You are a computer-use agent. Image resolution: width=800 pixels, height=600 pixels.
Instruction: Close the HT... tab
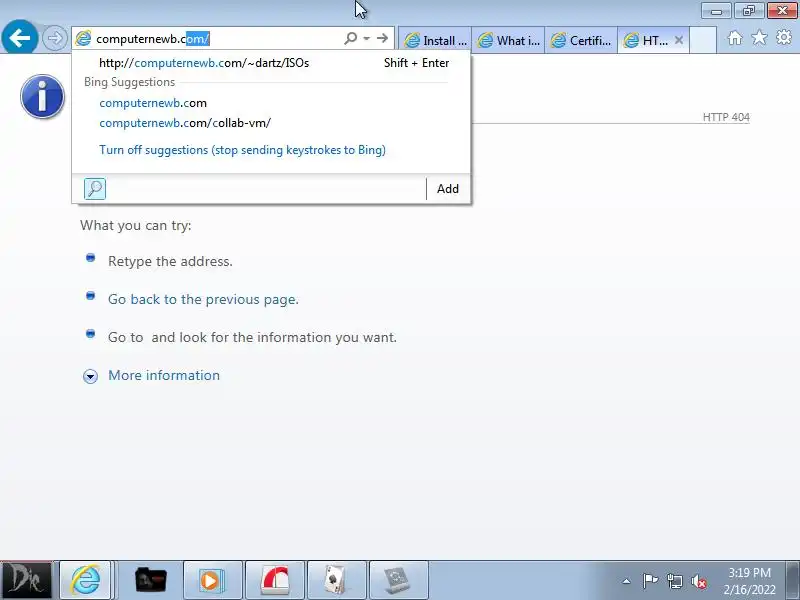(x=679, y=40)
